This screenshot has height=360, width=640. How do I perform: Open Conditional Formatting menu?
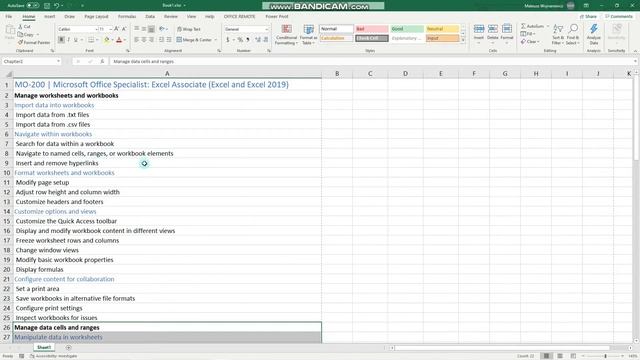coord(286,35)
